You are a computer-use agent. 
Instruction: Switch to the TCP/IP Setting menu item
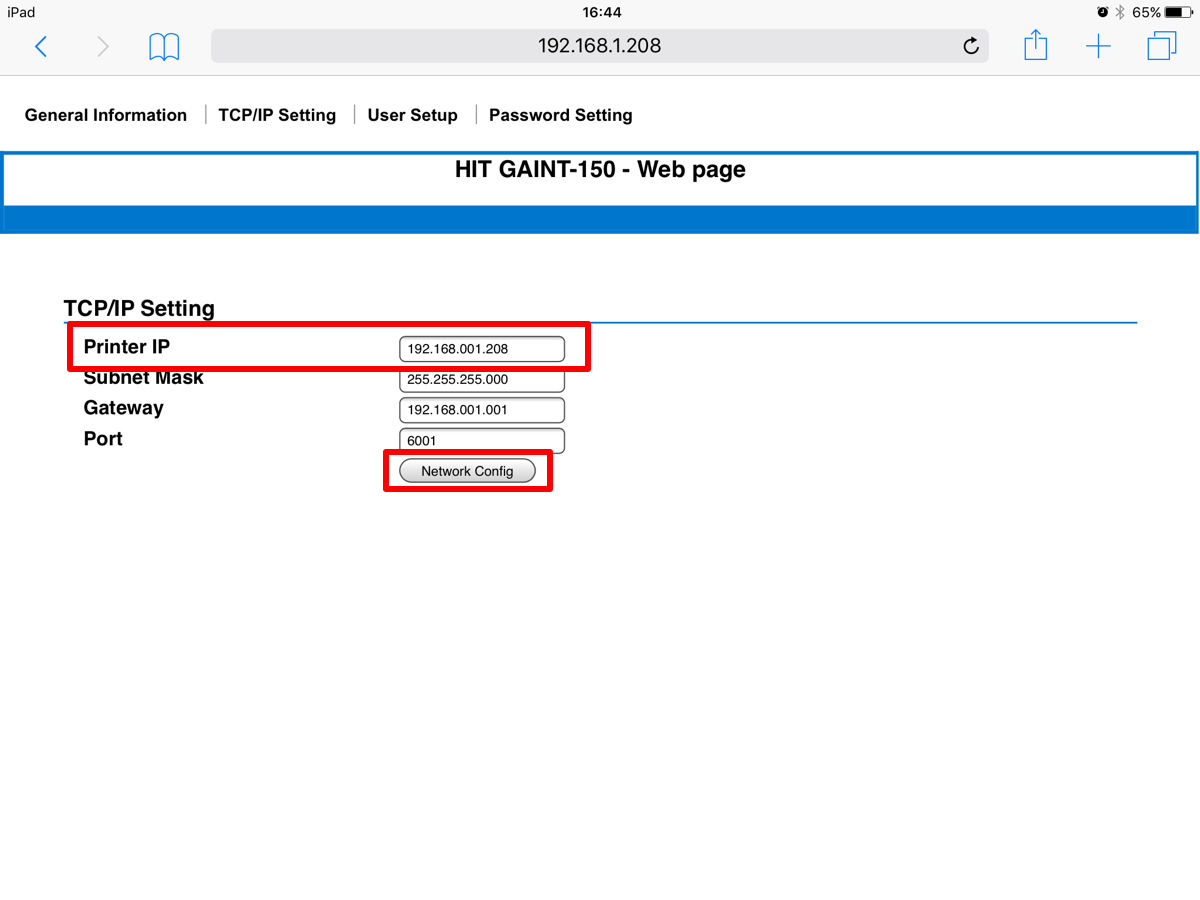coord(277,115)
